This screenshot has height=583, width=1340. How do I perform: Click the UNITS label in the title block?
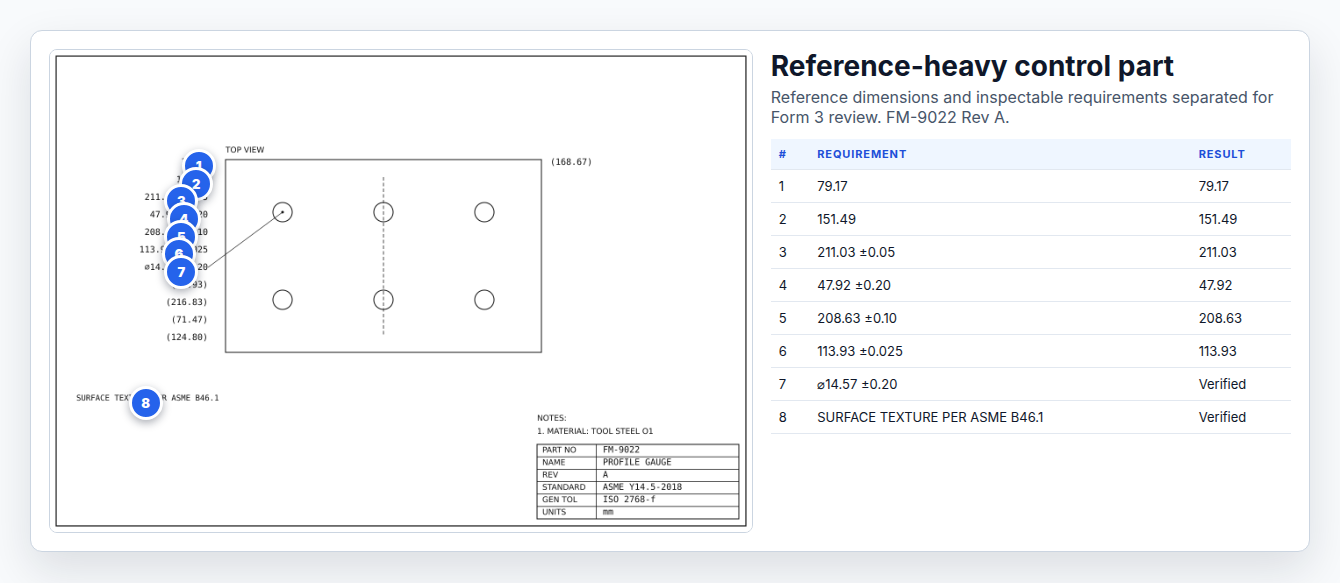point(554,512)
